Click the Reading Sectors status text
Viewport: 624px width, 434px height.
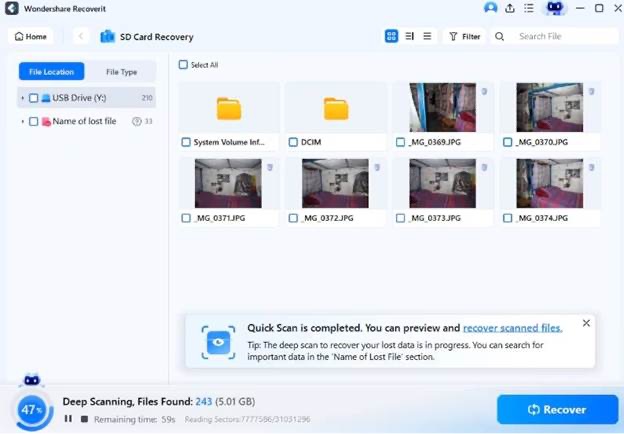point(248,419)
